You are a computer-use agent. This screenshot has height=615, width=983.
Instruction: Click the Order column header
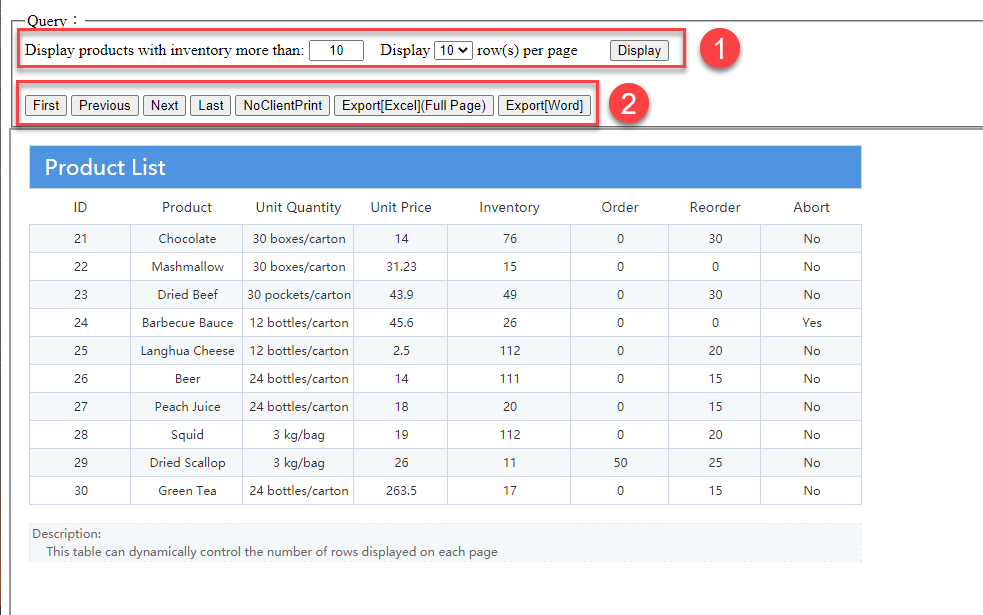click(x=619, y=207)
